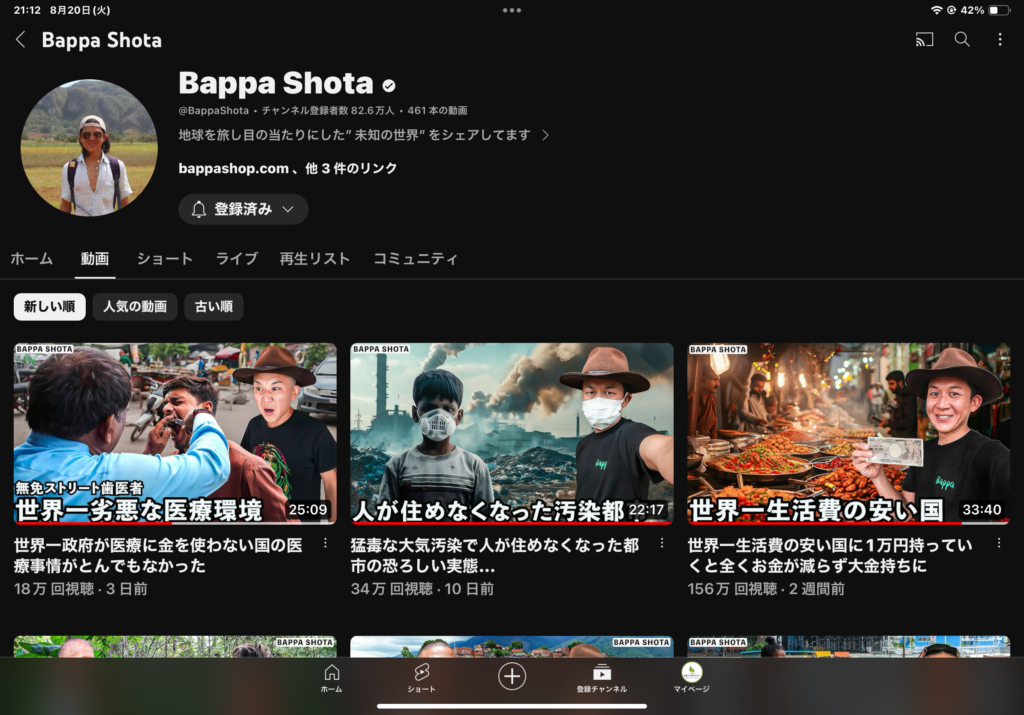1024x715 pixels.
Task: Open Shorts in bottom navigation bar
Action: (421, 678)
